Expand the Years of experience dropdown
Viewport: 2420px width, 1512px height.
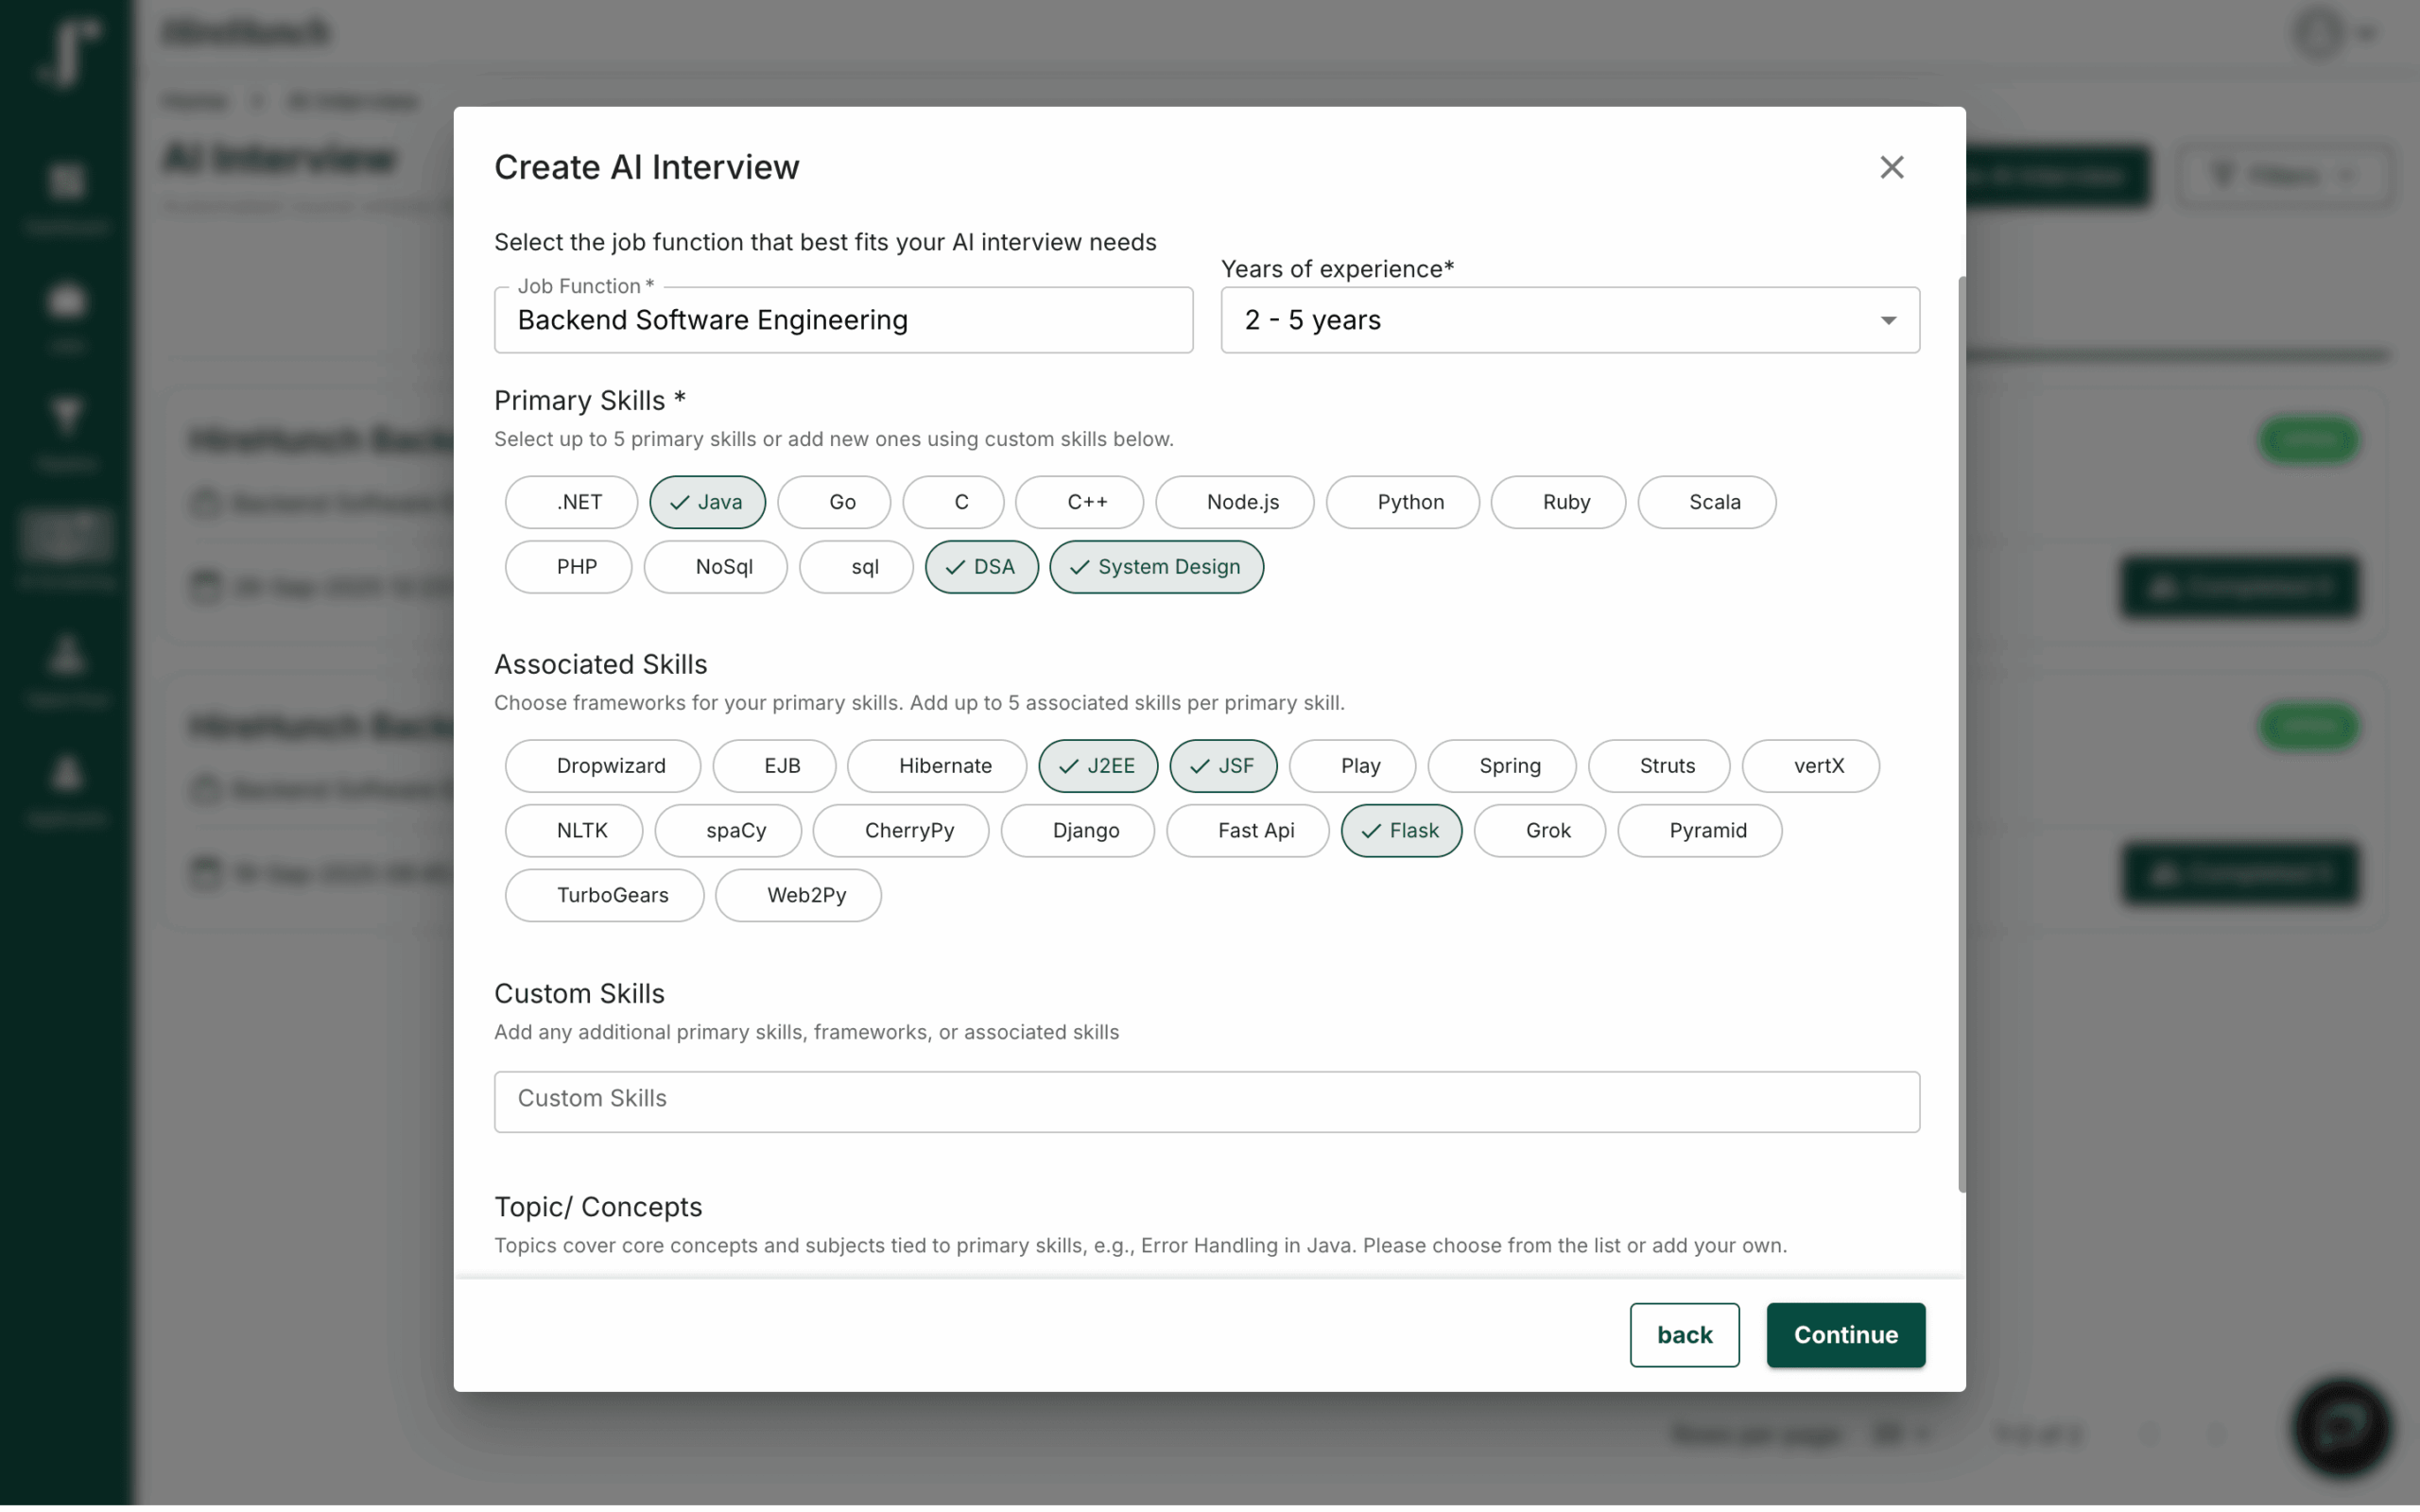pyautogui.click(x=1569, y=320)
